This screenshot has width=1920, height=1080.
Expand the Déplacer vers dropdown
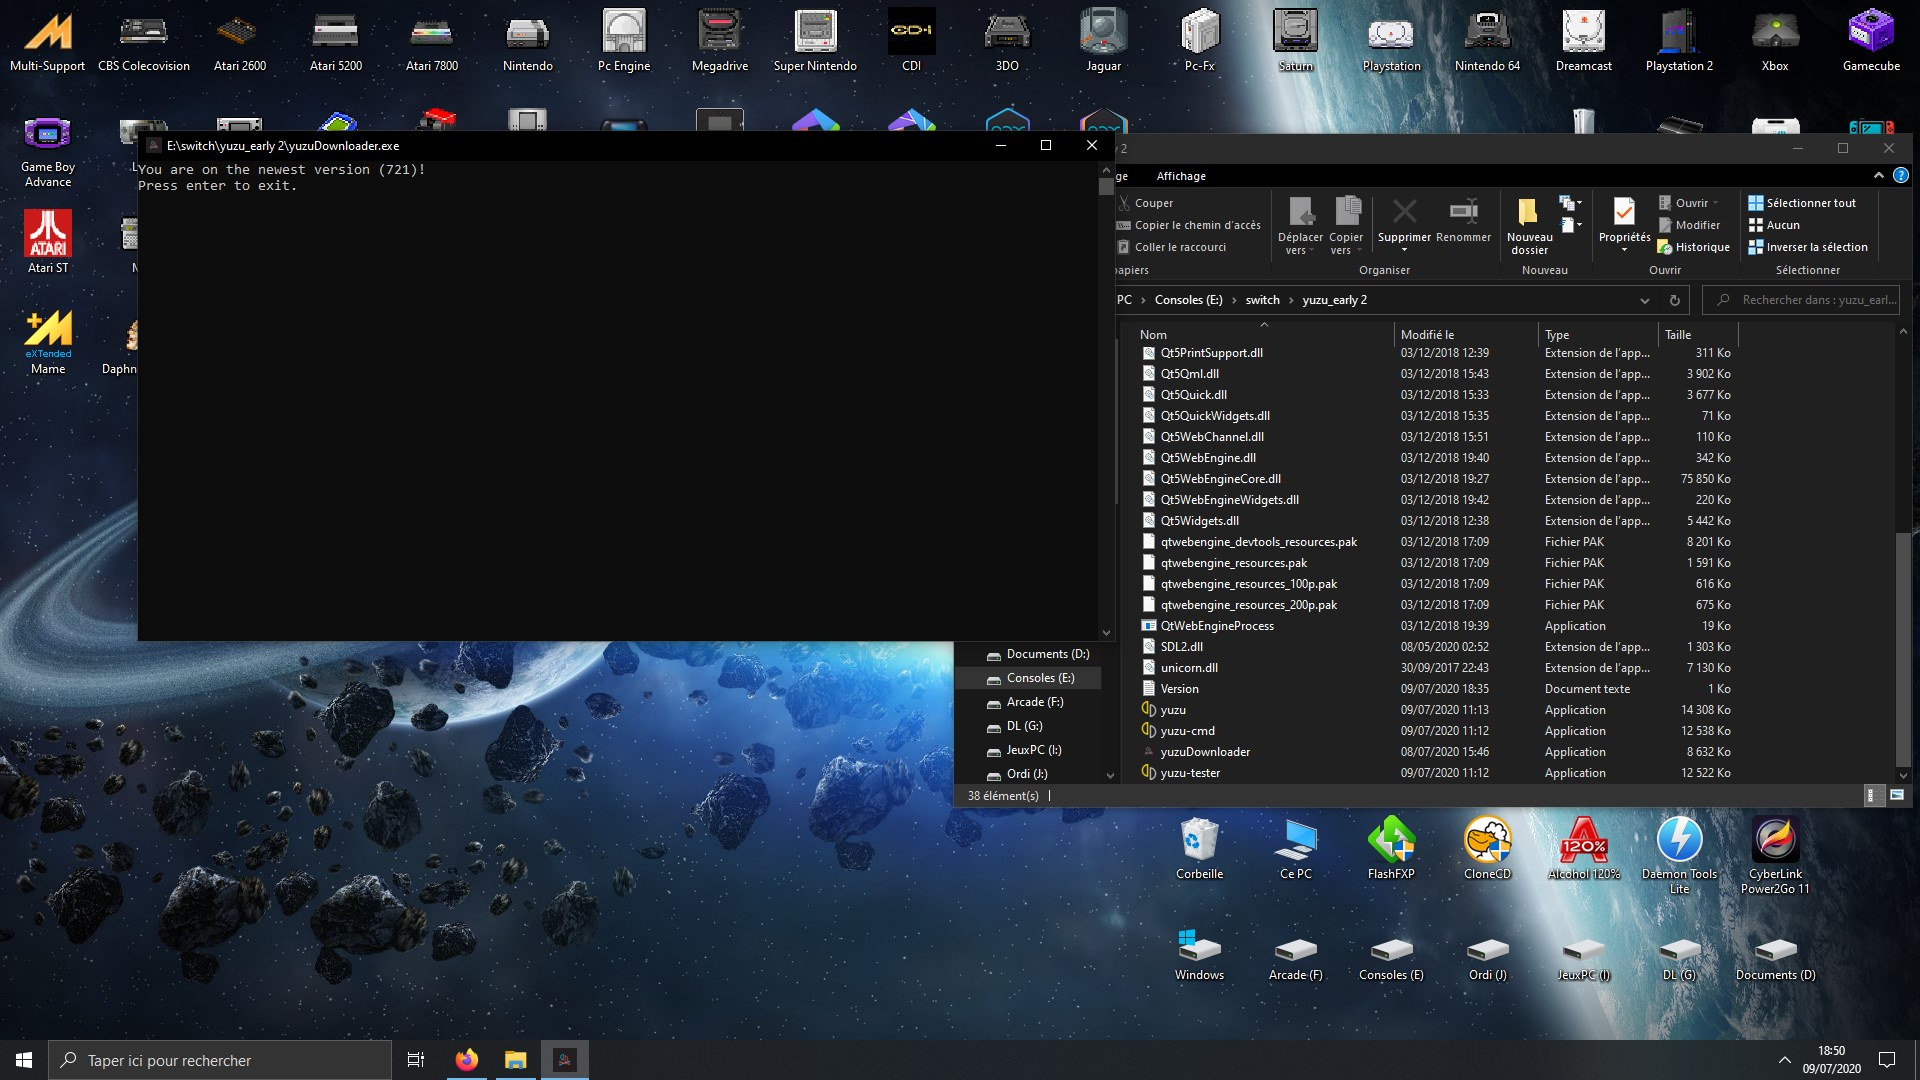(x=1300, y=251)
